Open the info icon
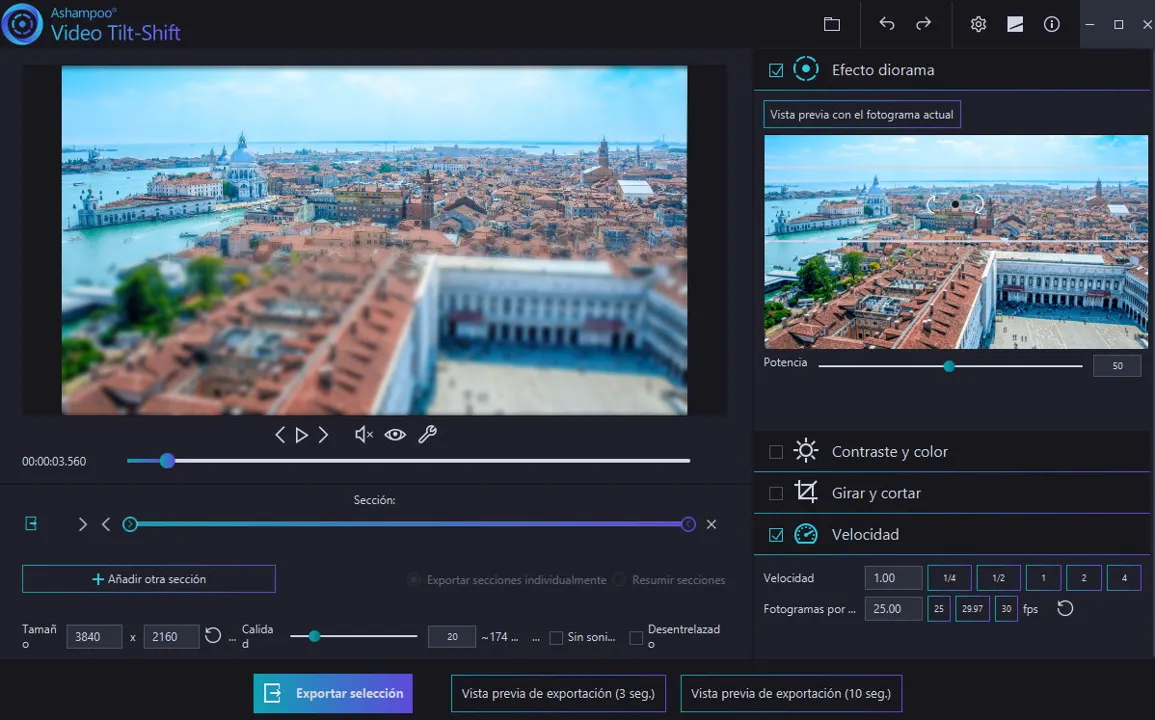The width and height of the screenshot is (1155, 720). coord(1052,24)
